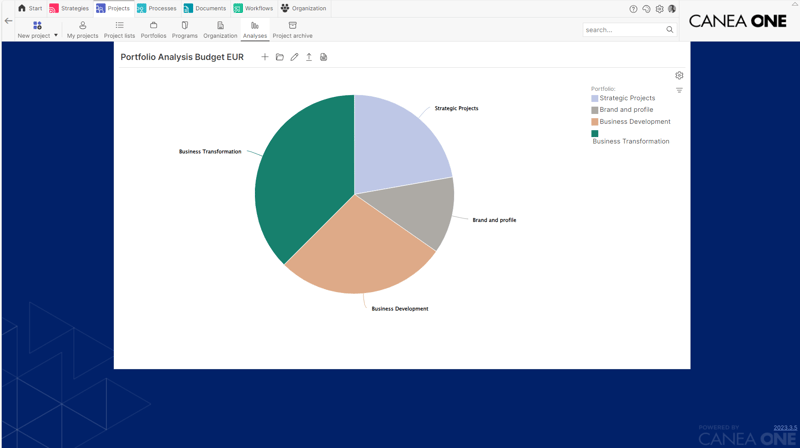
Task: Switch to the Strategies tab
Action: [69, 8]
